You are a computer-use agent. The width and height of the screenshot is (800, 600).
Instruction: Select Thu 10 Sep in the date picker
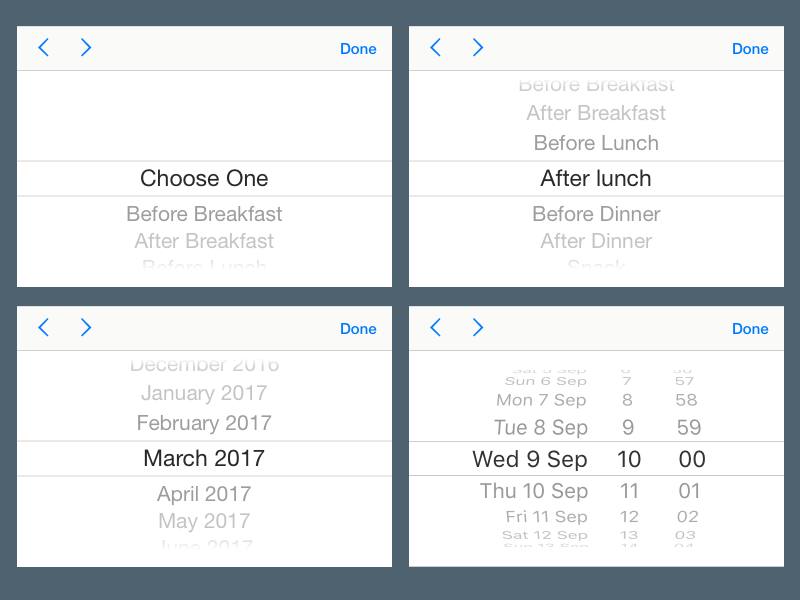pos(534,491)
